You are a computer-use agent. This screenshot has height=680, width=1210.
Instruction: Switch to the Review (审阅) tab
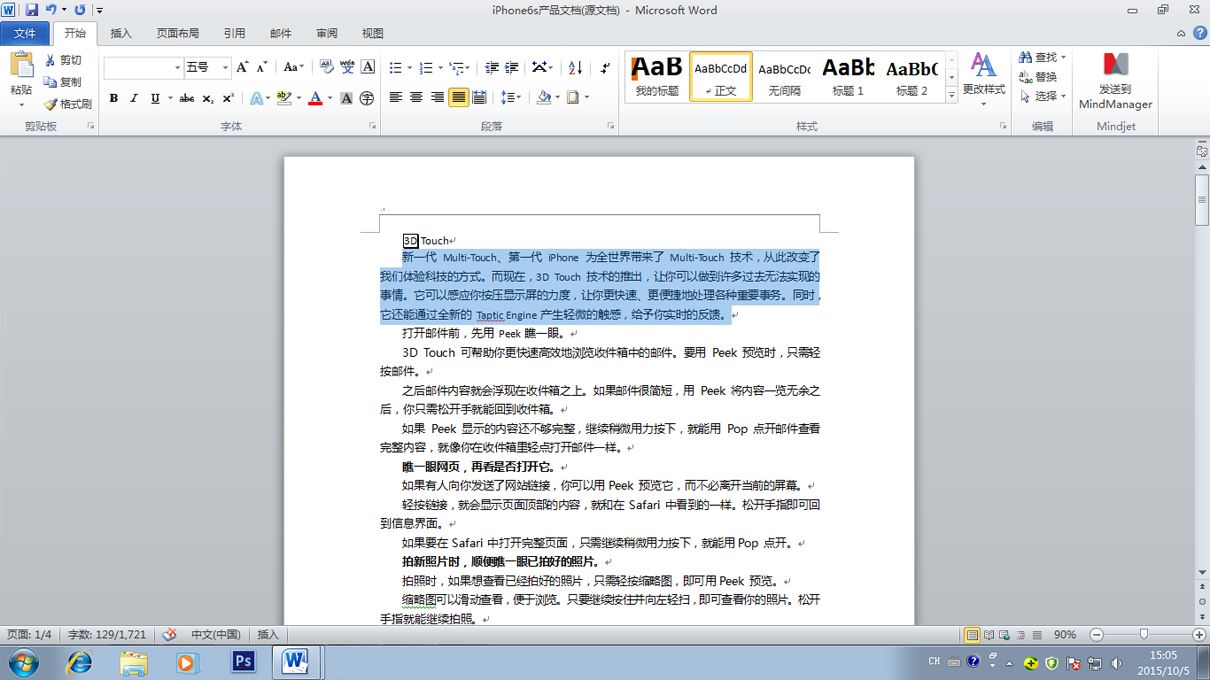tap(327, 33)
